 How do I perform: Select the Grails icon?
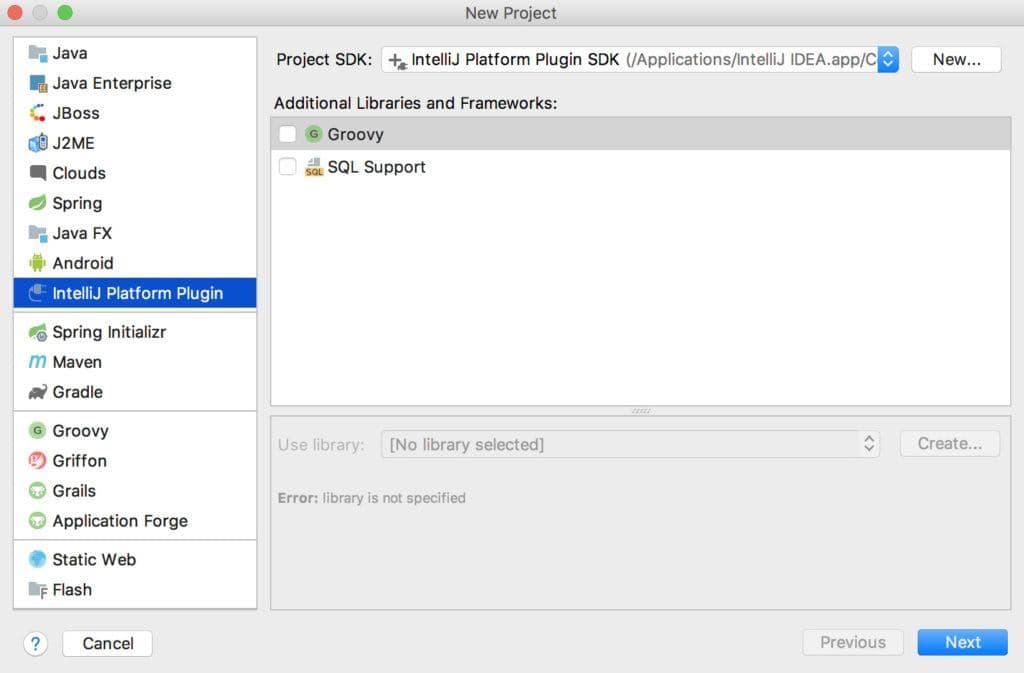[x=37, y=491]
